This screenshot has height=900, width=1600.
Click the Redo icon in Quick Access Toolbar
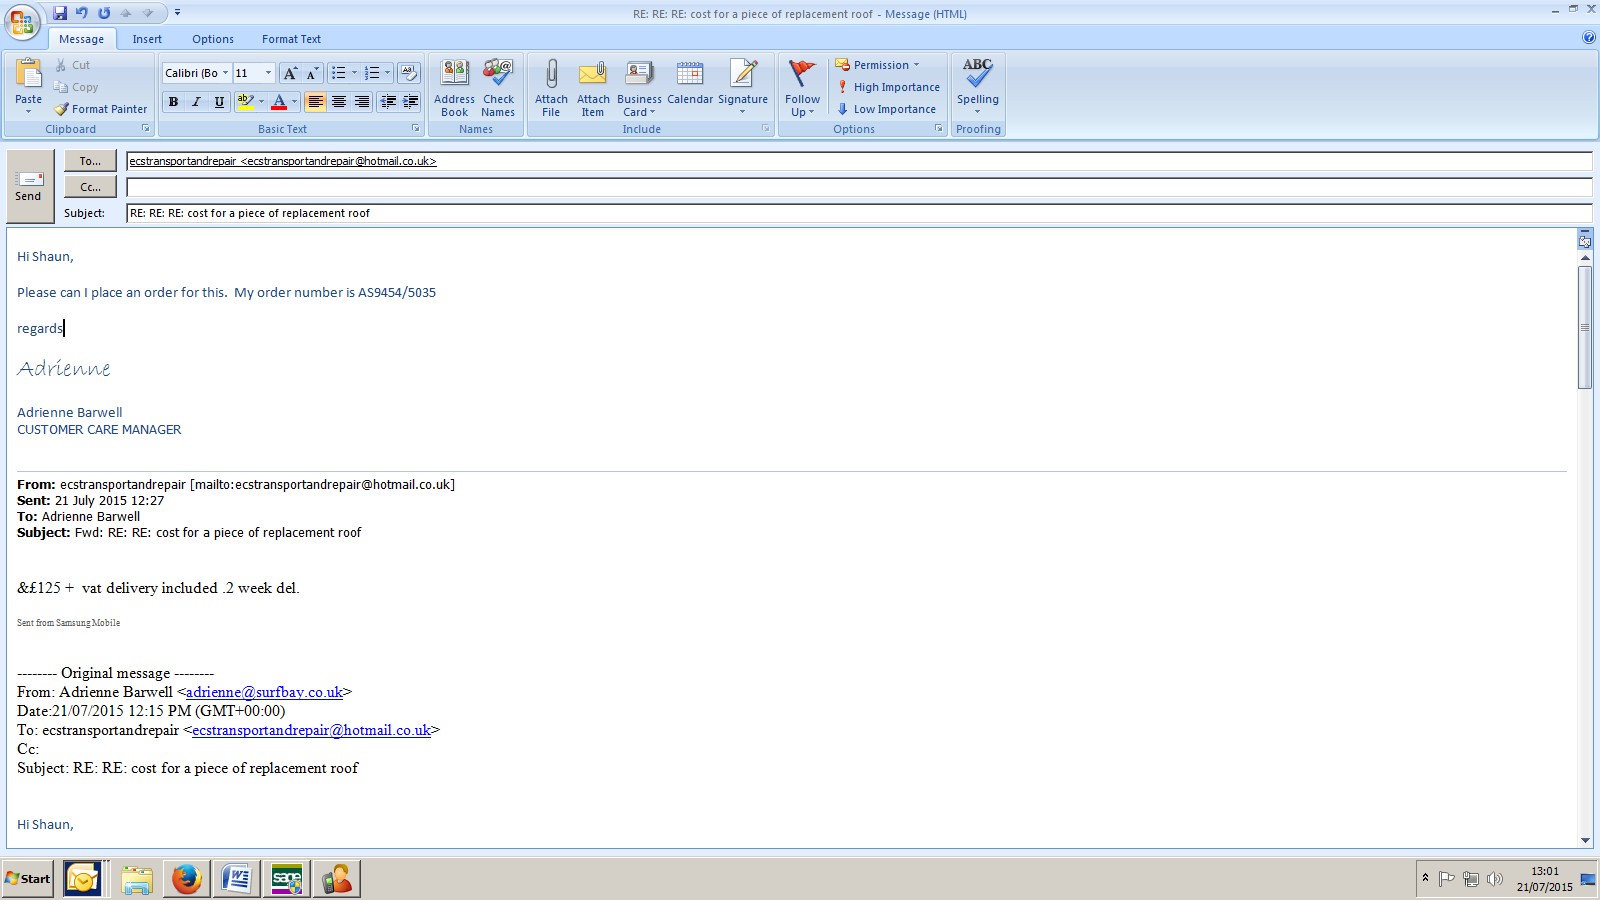[x=104, y=13]
